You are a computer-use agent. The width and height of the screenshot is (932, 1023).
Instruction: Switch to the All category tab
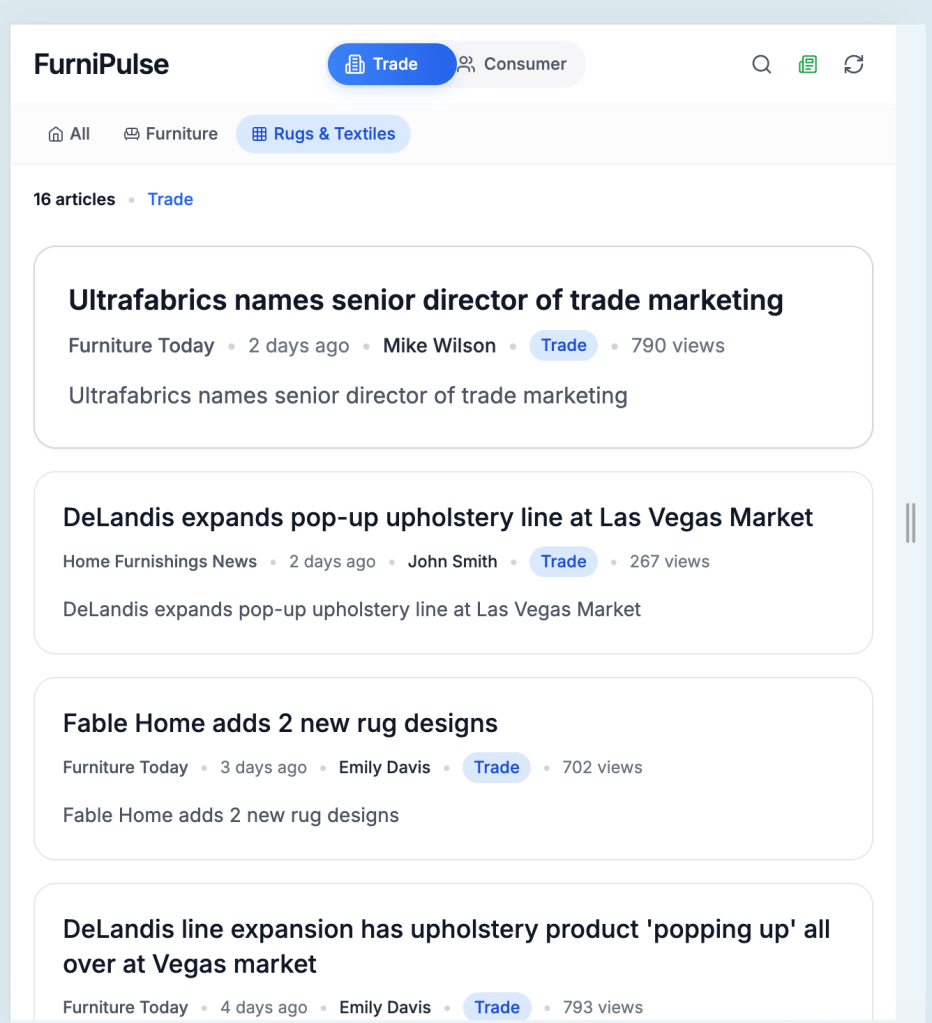pos(68,133)
